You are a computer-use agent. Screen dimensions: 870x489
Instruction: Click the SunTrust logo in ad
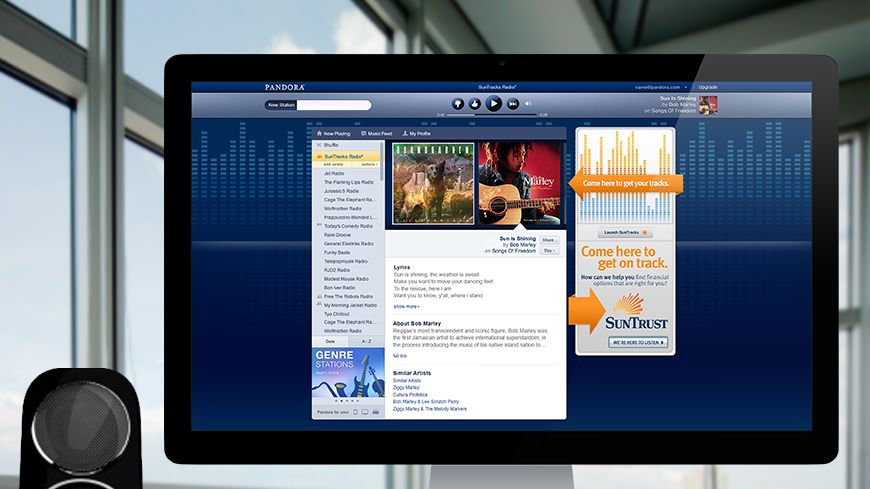pos(636,312)
